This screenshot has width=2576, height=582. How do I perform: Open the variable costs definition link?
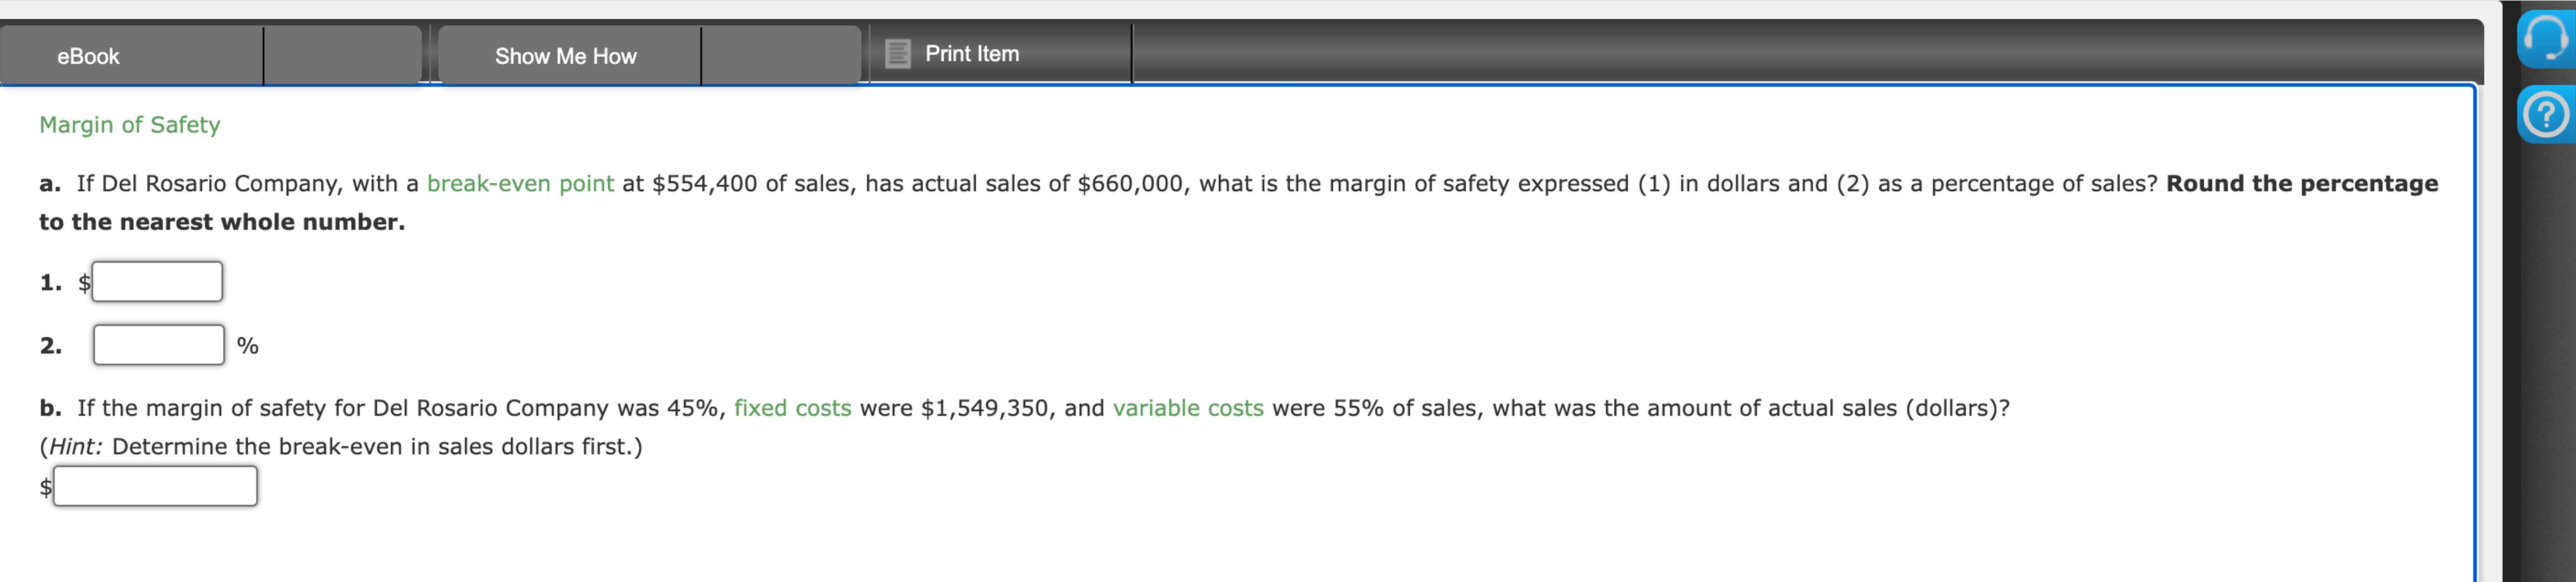click(x=1188, y=408)
